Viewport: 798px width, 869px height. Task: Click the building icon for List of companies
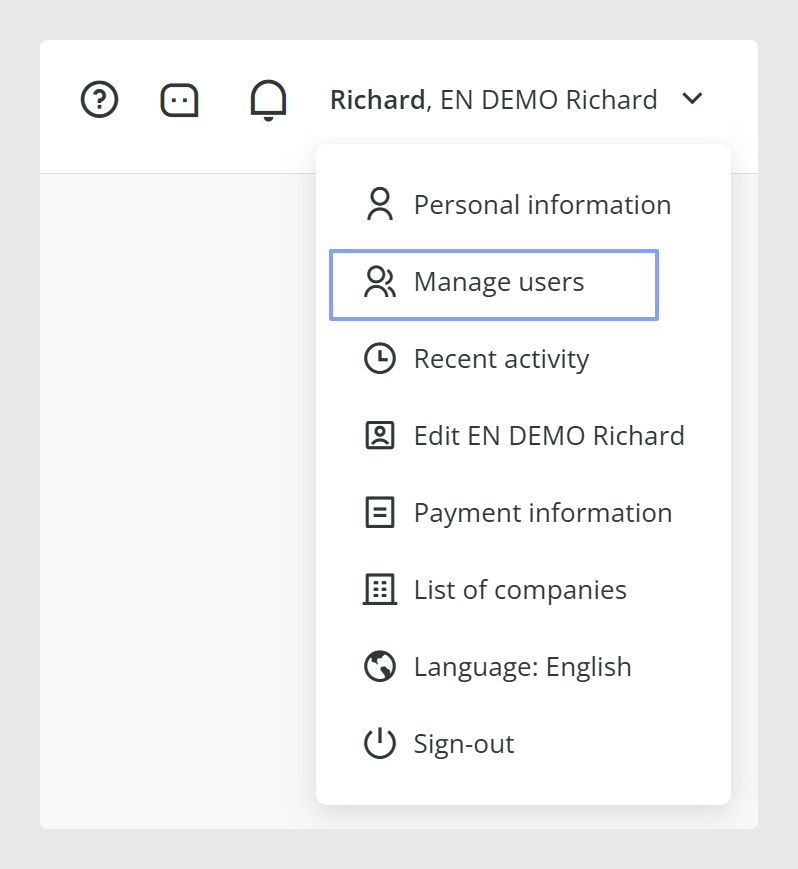tap(380, 589)
